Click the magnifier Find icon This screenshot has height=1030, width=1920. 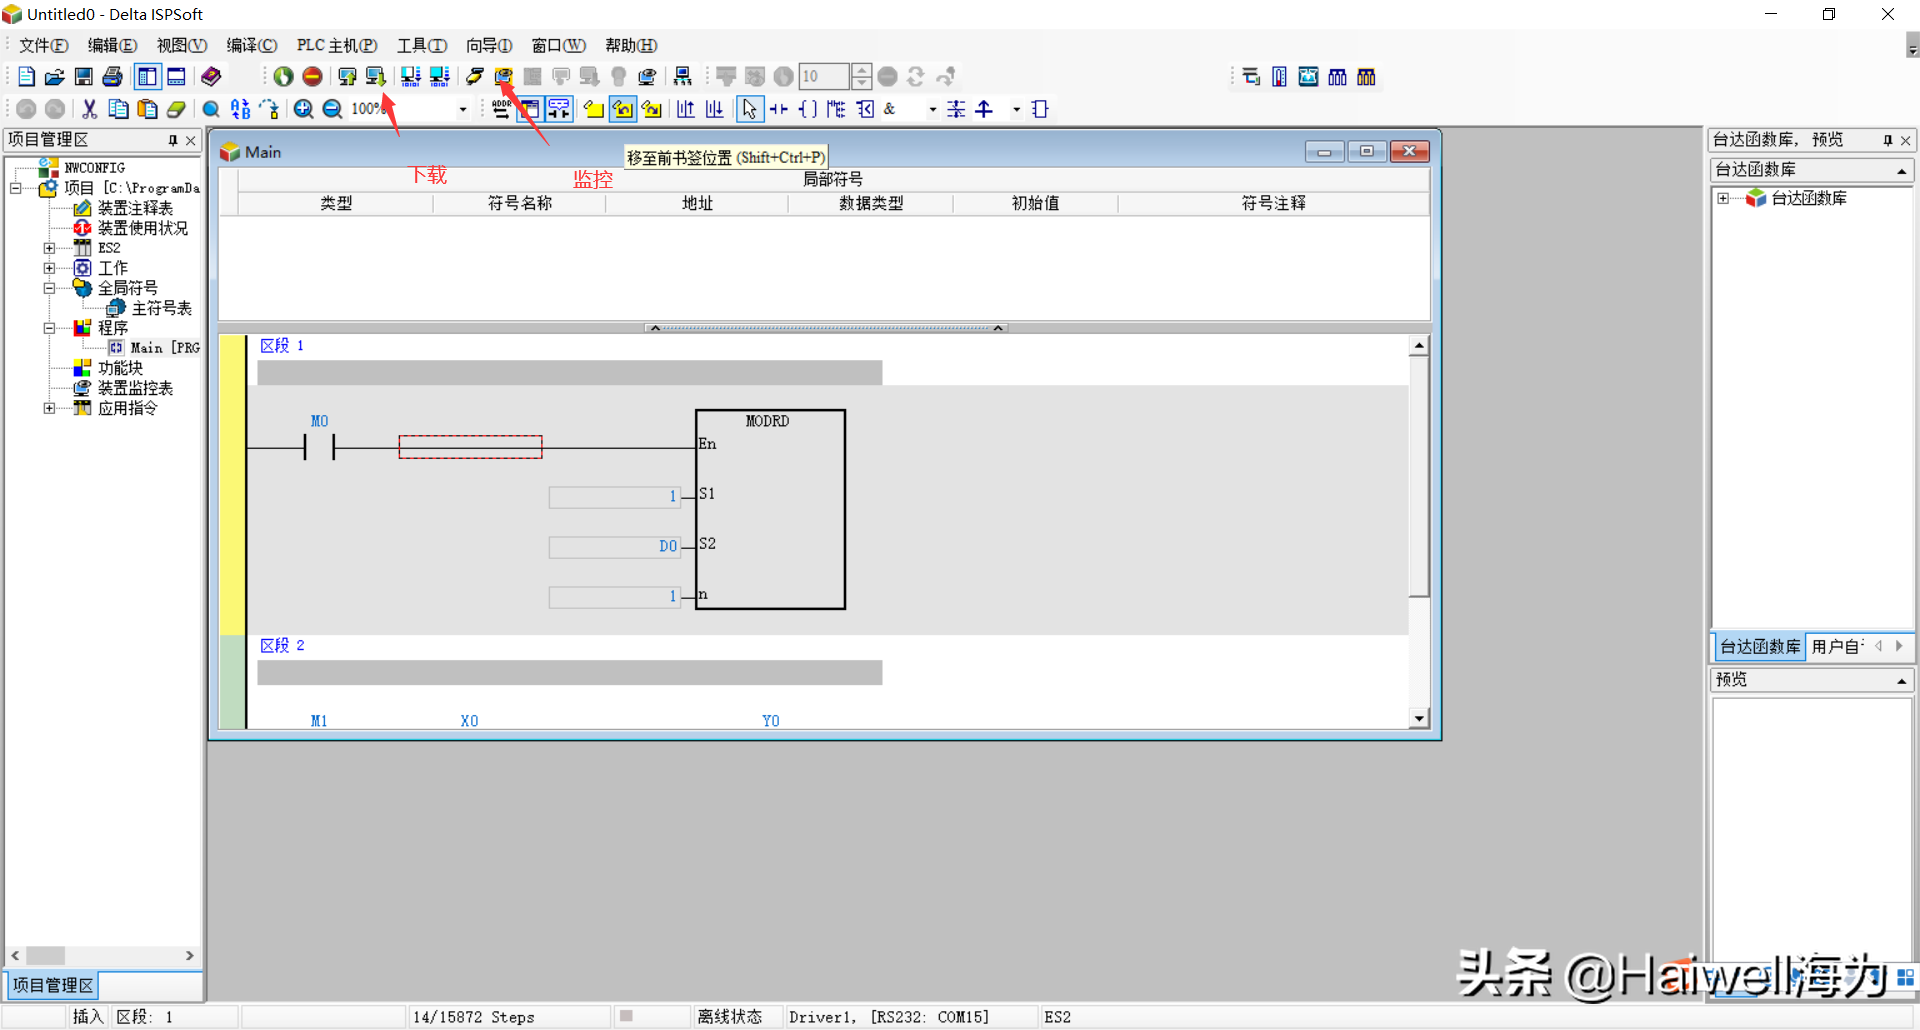(x=211, y=109)
